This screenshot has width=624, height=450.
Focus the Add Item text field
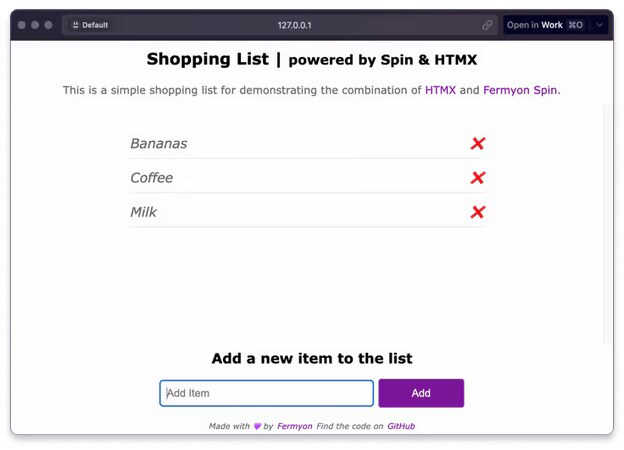[266, 393]
